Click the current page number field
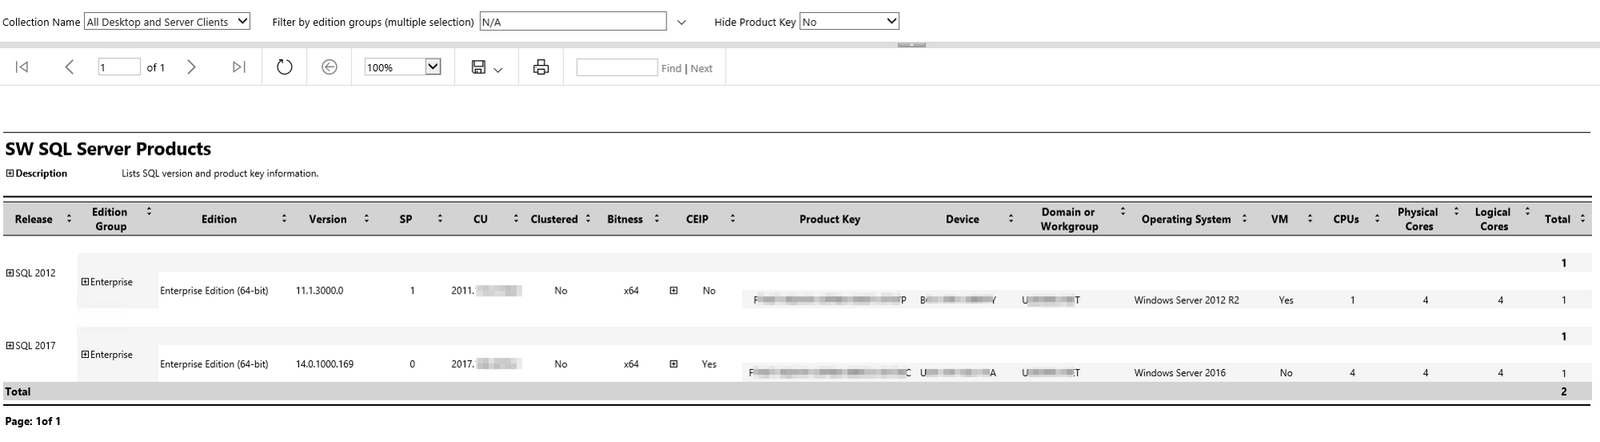This screenshot has height=442, width=1600. click(118, 67)
